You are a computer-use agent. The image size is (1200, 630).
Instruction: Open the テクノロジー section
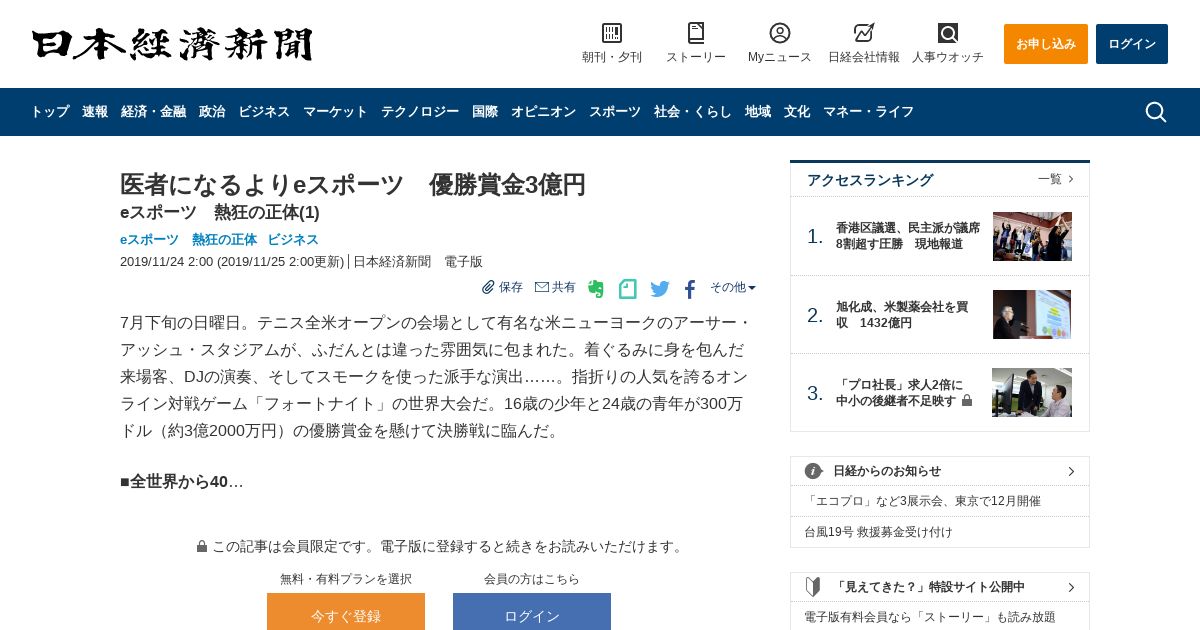click(x=420, y=112)
